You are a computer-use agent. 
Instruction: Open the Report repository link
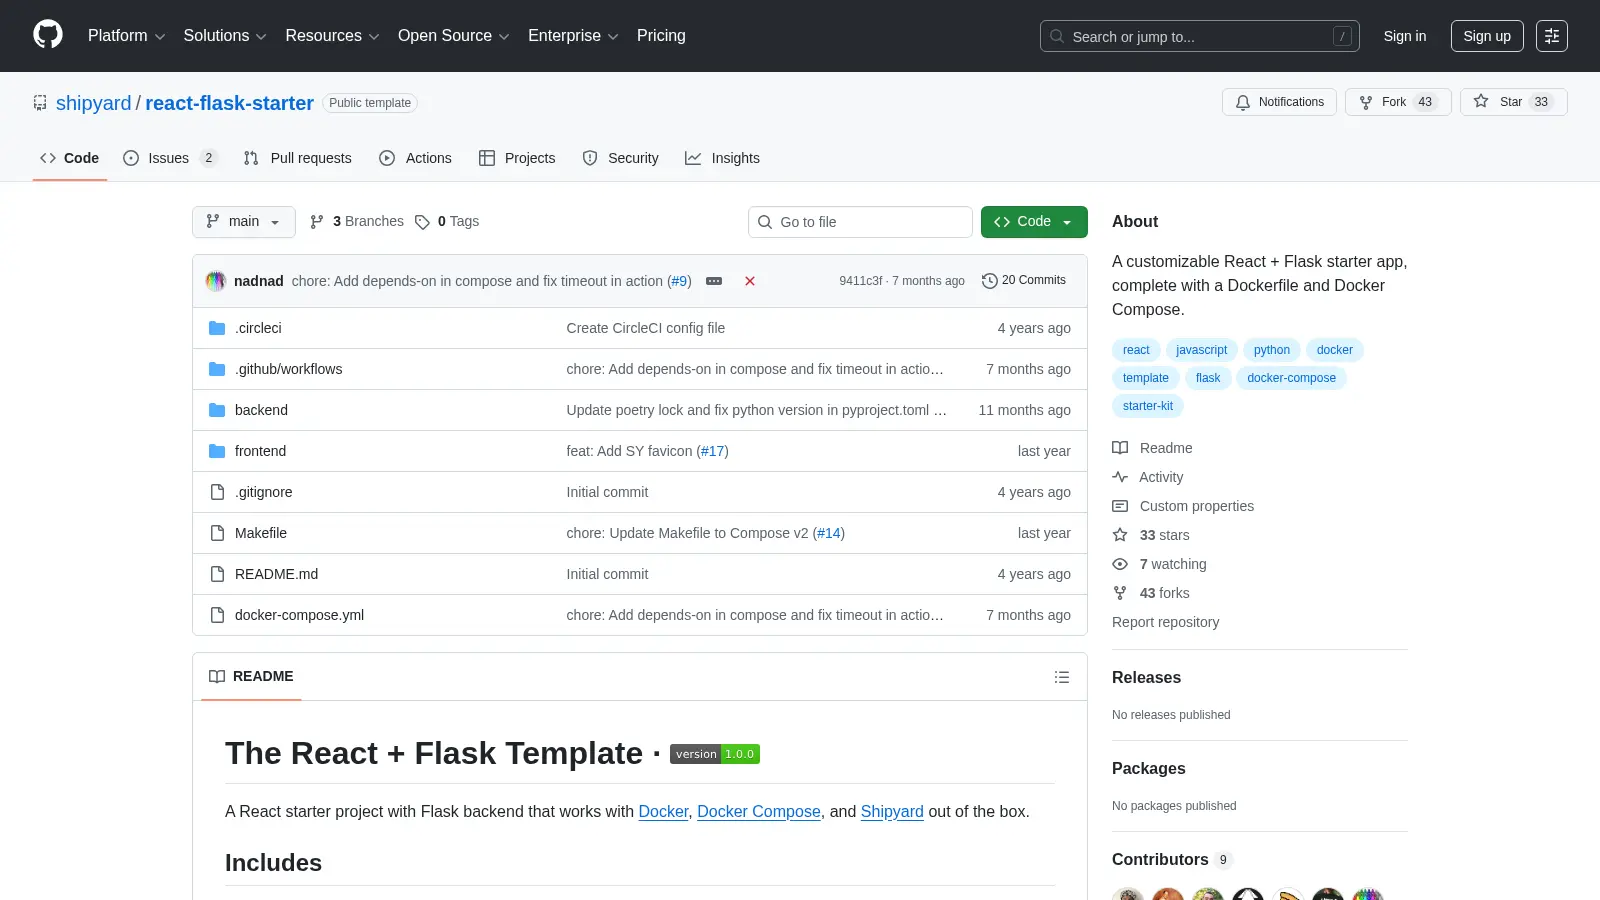pos(1165,622)
